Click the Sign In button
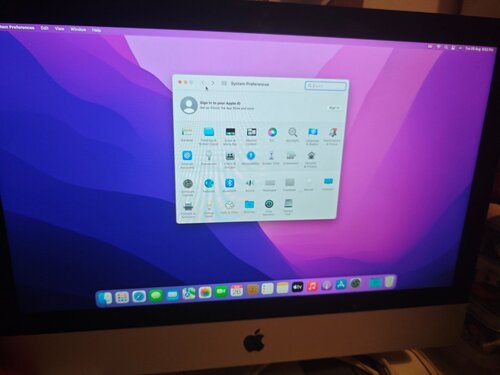The image size is (500, 375). tap(334, 108)
